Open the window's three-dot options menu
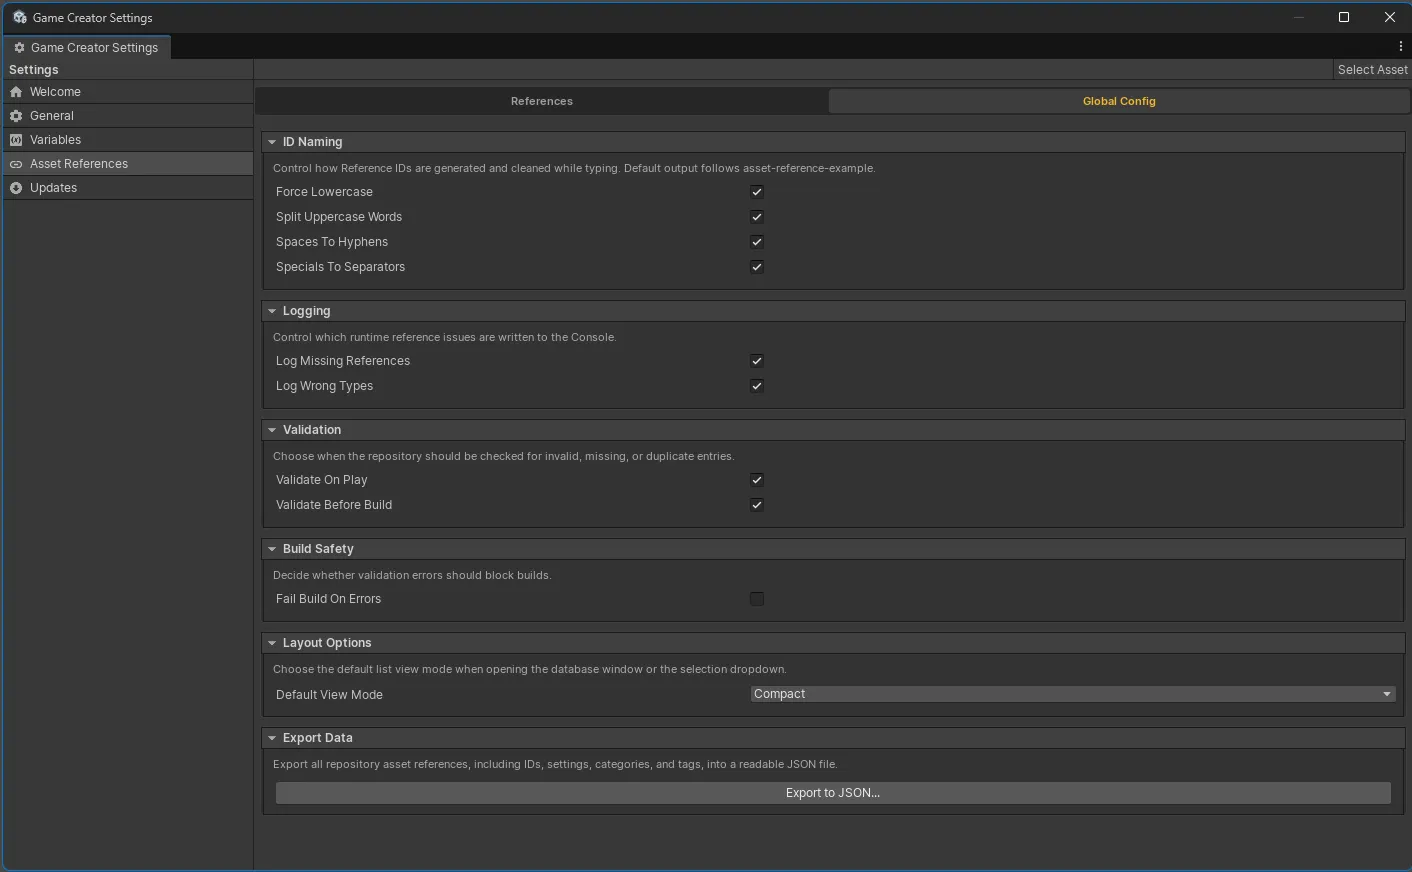The image size is (1412, 872). [1400, 47]
